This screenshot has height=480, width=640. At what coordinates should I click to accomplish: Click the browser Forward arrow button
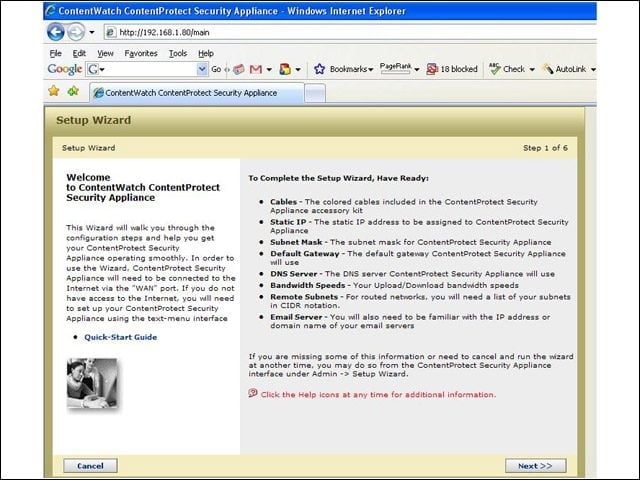(76, 32)
